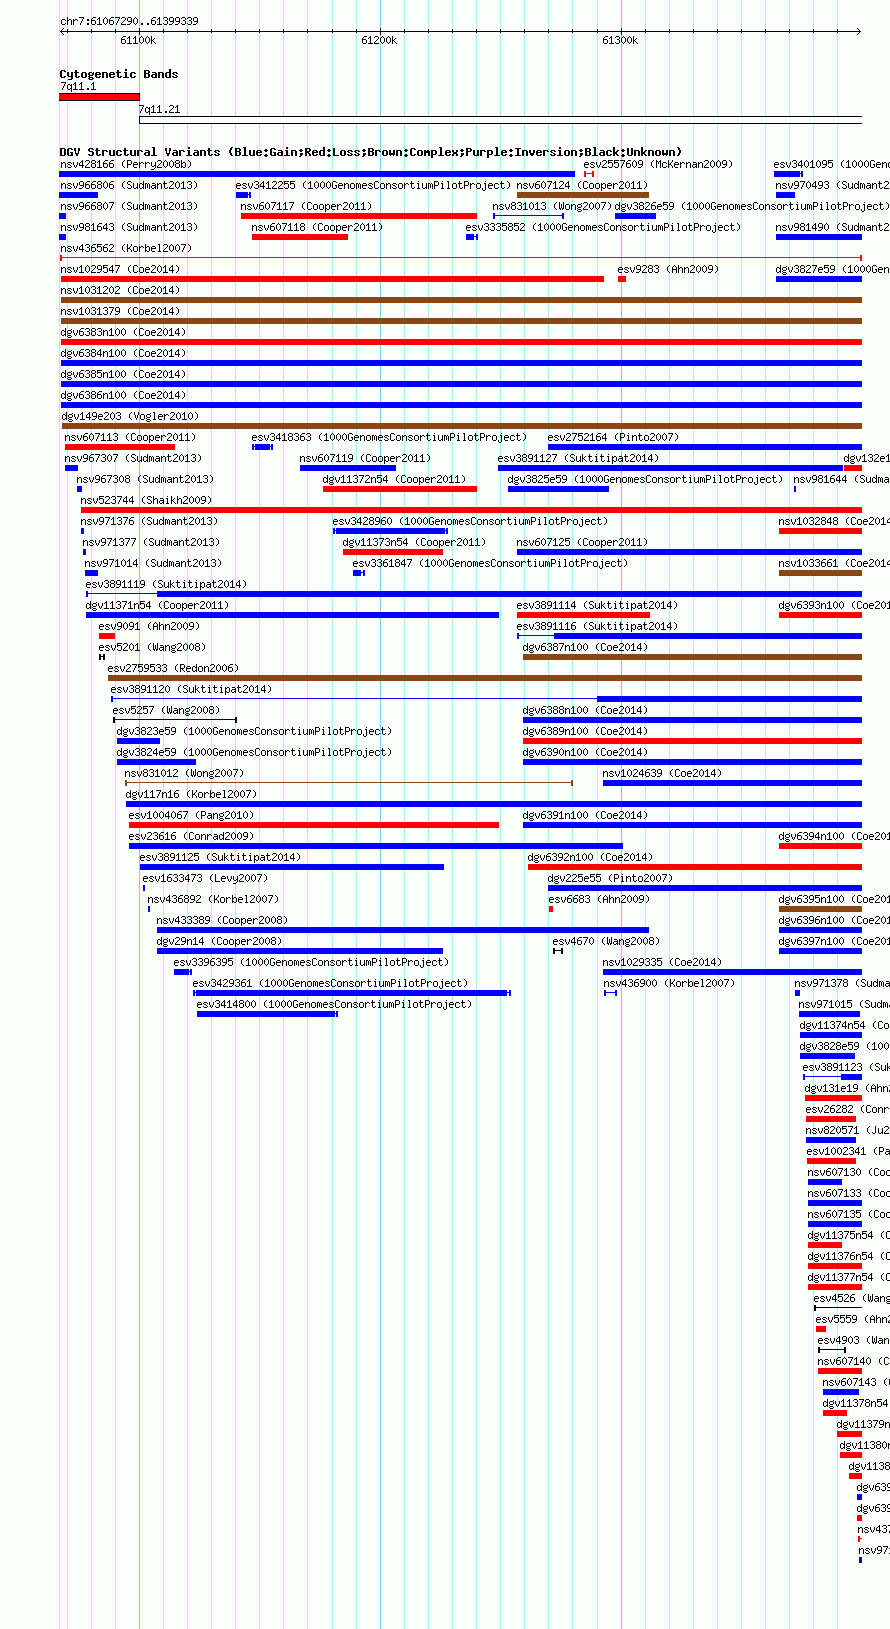Click the 7q11.21 cytogenetic band label
The image size is (890, 1629).
[159, 109]
